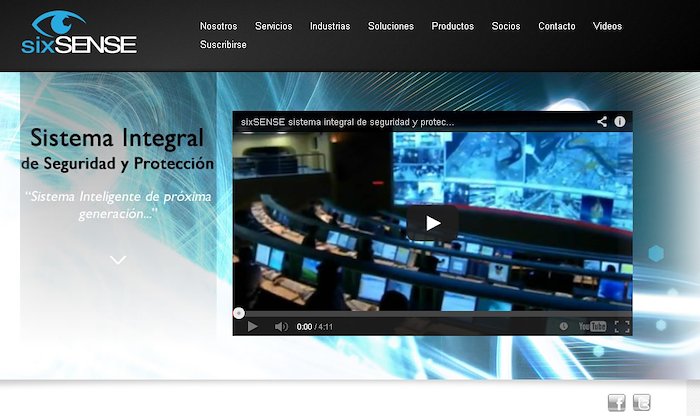Click the video share icon

coord(602,121)
